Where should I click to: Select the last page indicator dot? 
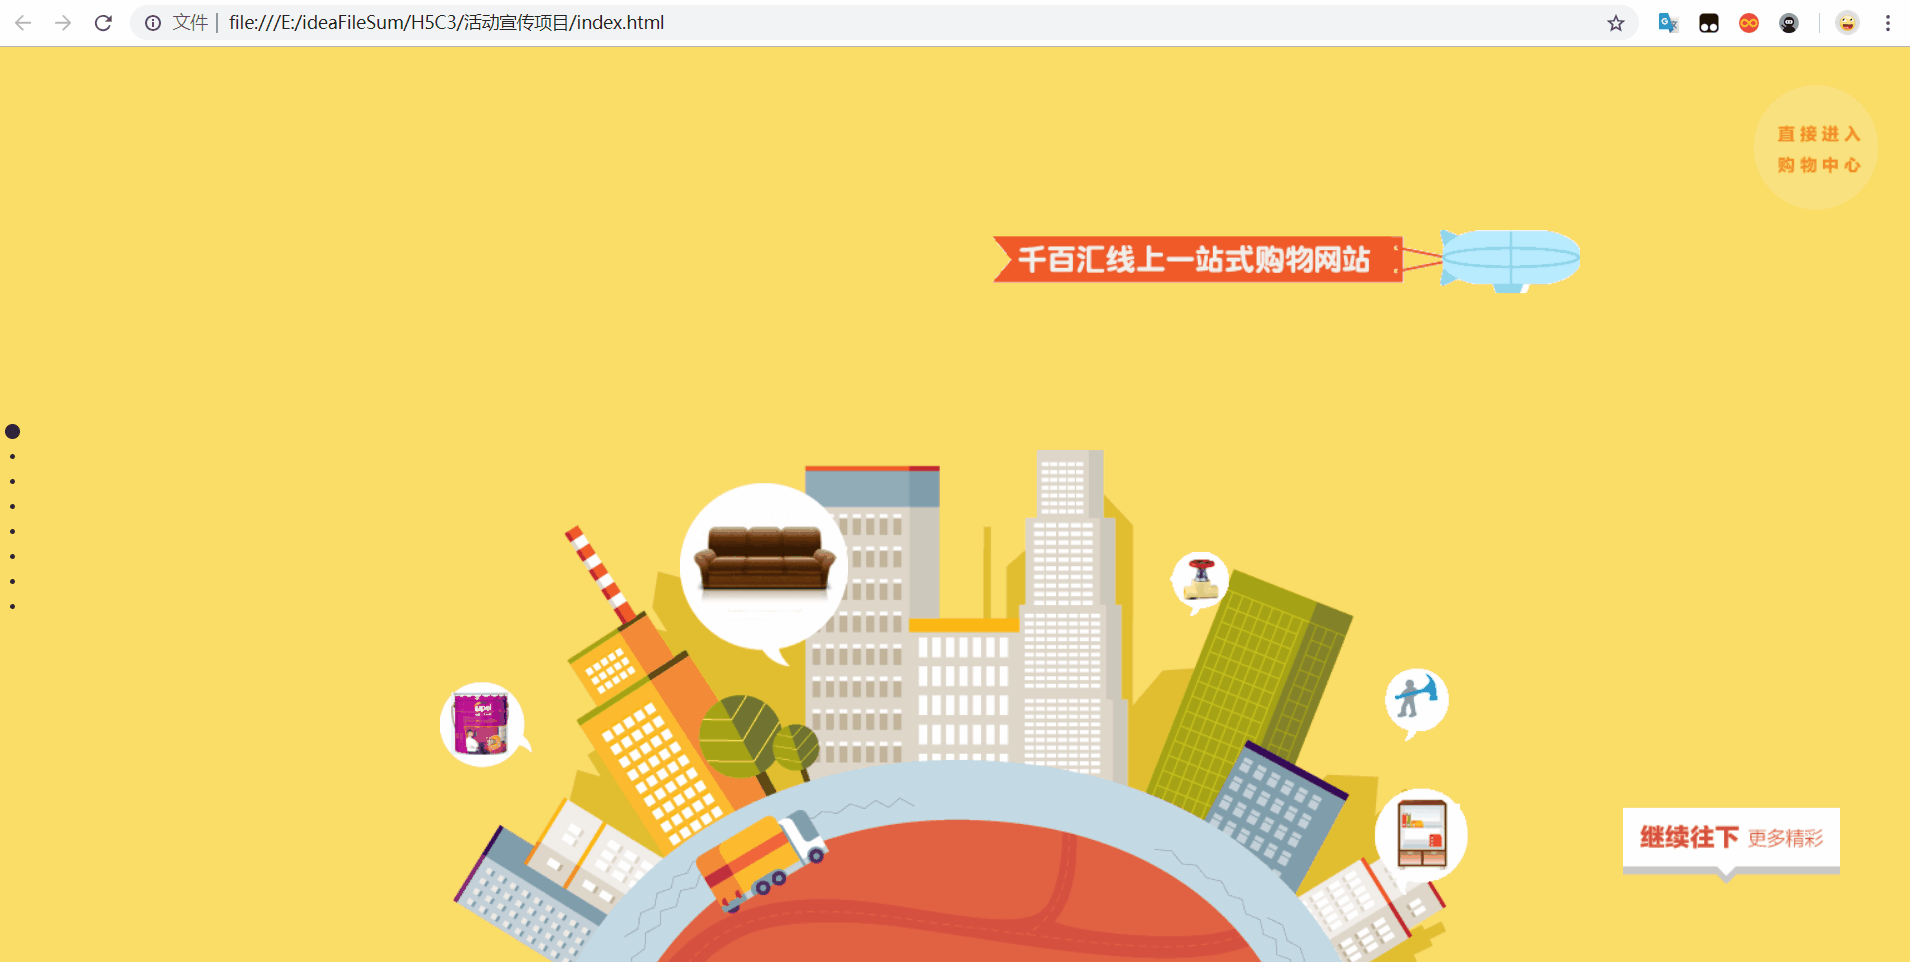click(x=12, y=606)
